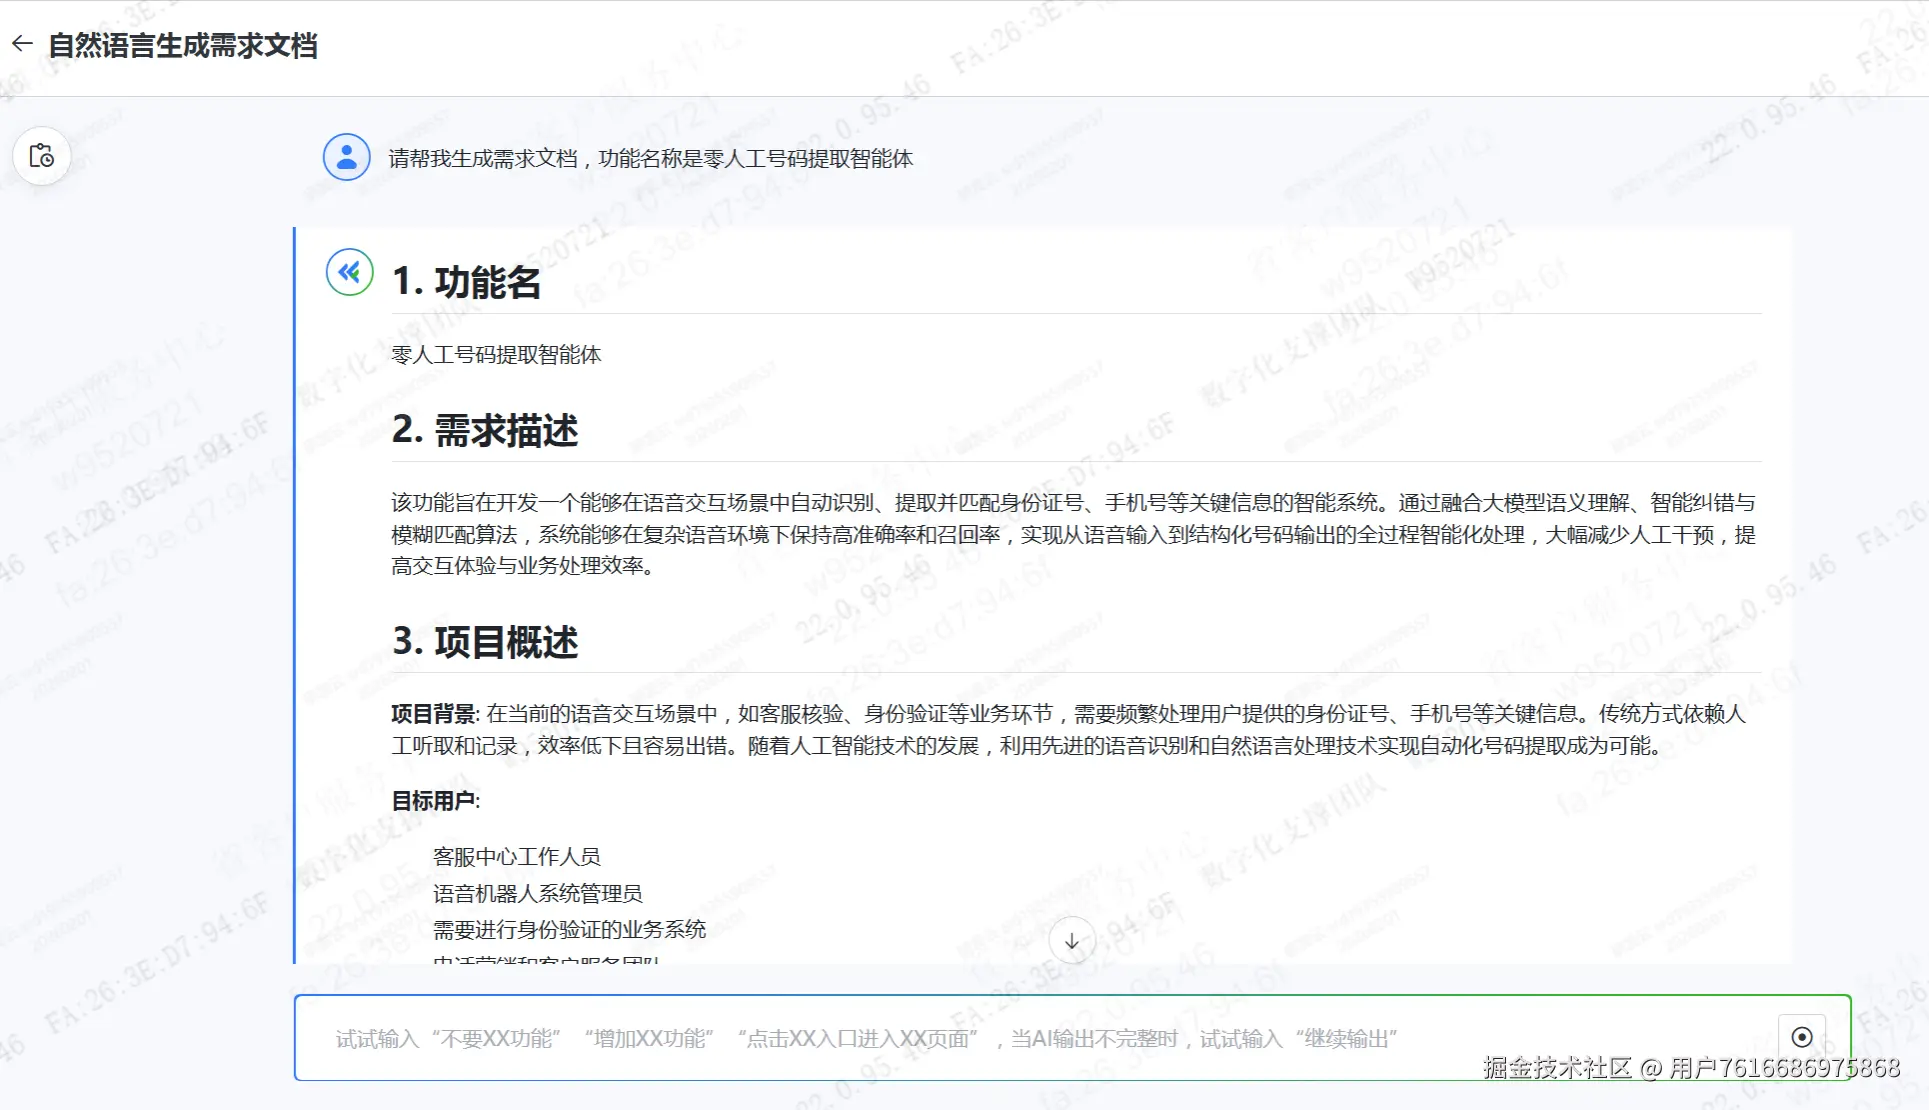Click the user prompt message text
Screen dimensions: 1929x1110
pos(650,159)
